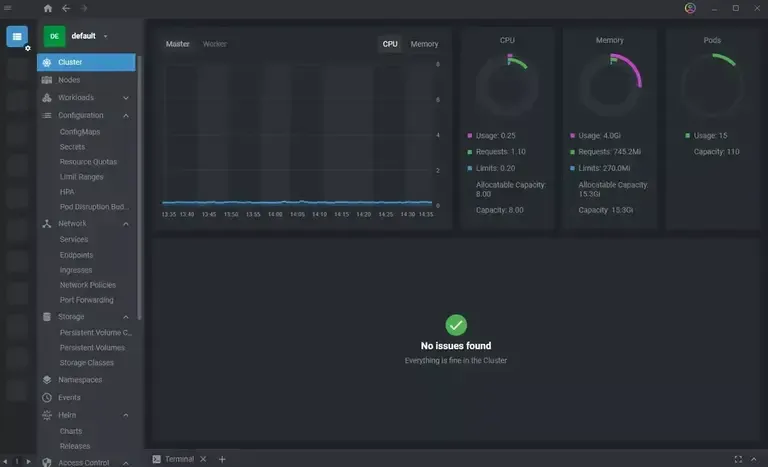This screenshot has width=768, height=467.
Task: Open Endpoints
Action: (x=76, y=255)
